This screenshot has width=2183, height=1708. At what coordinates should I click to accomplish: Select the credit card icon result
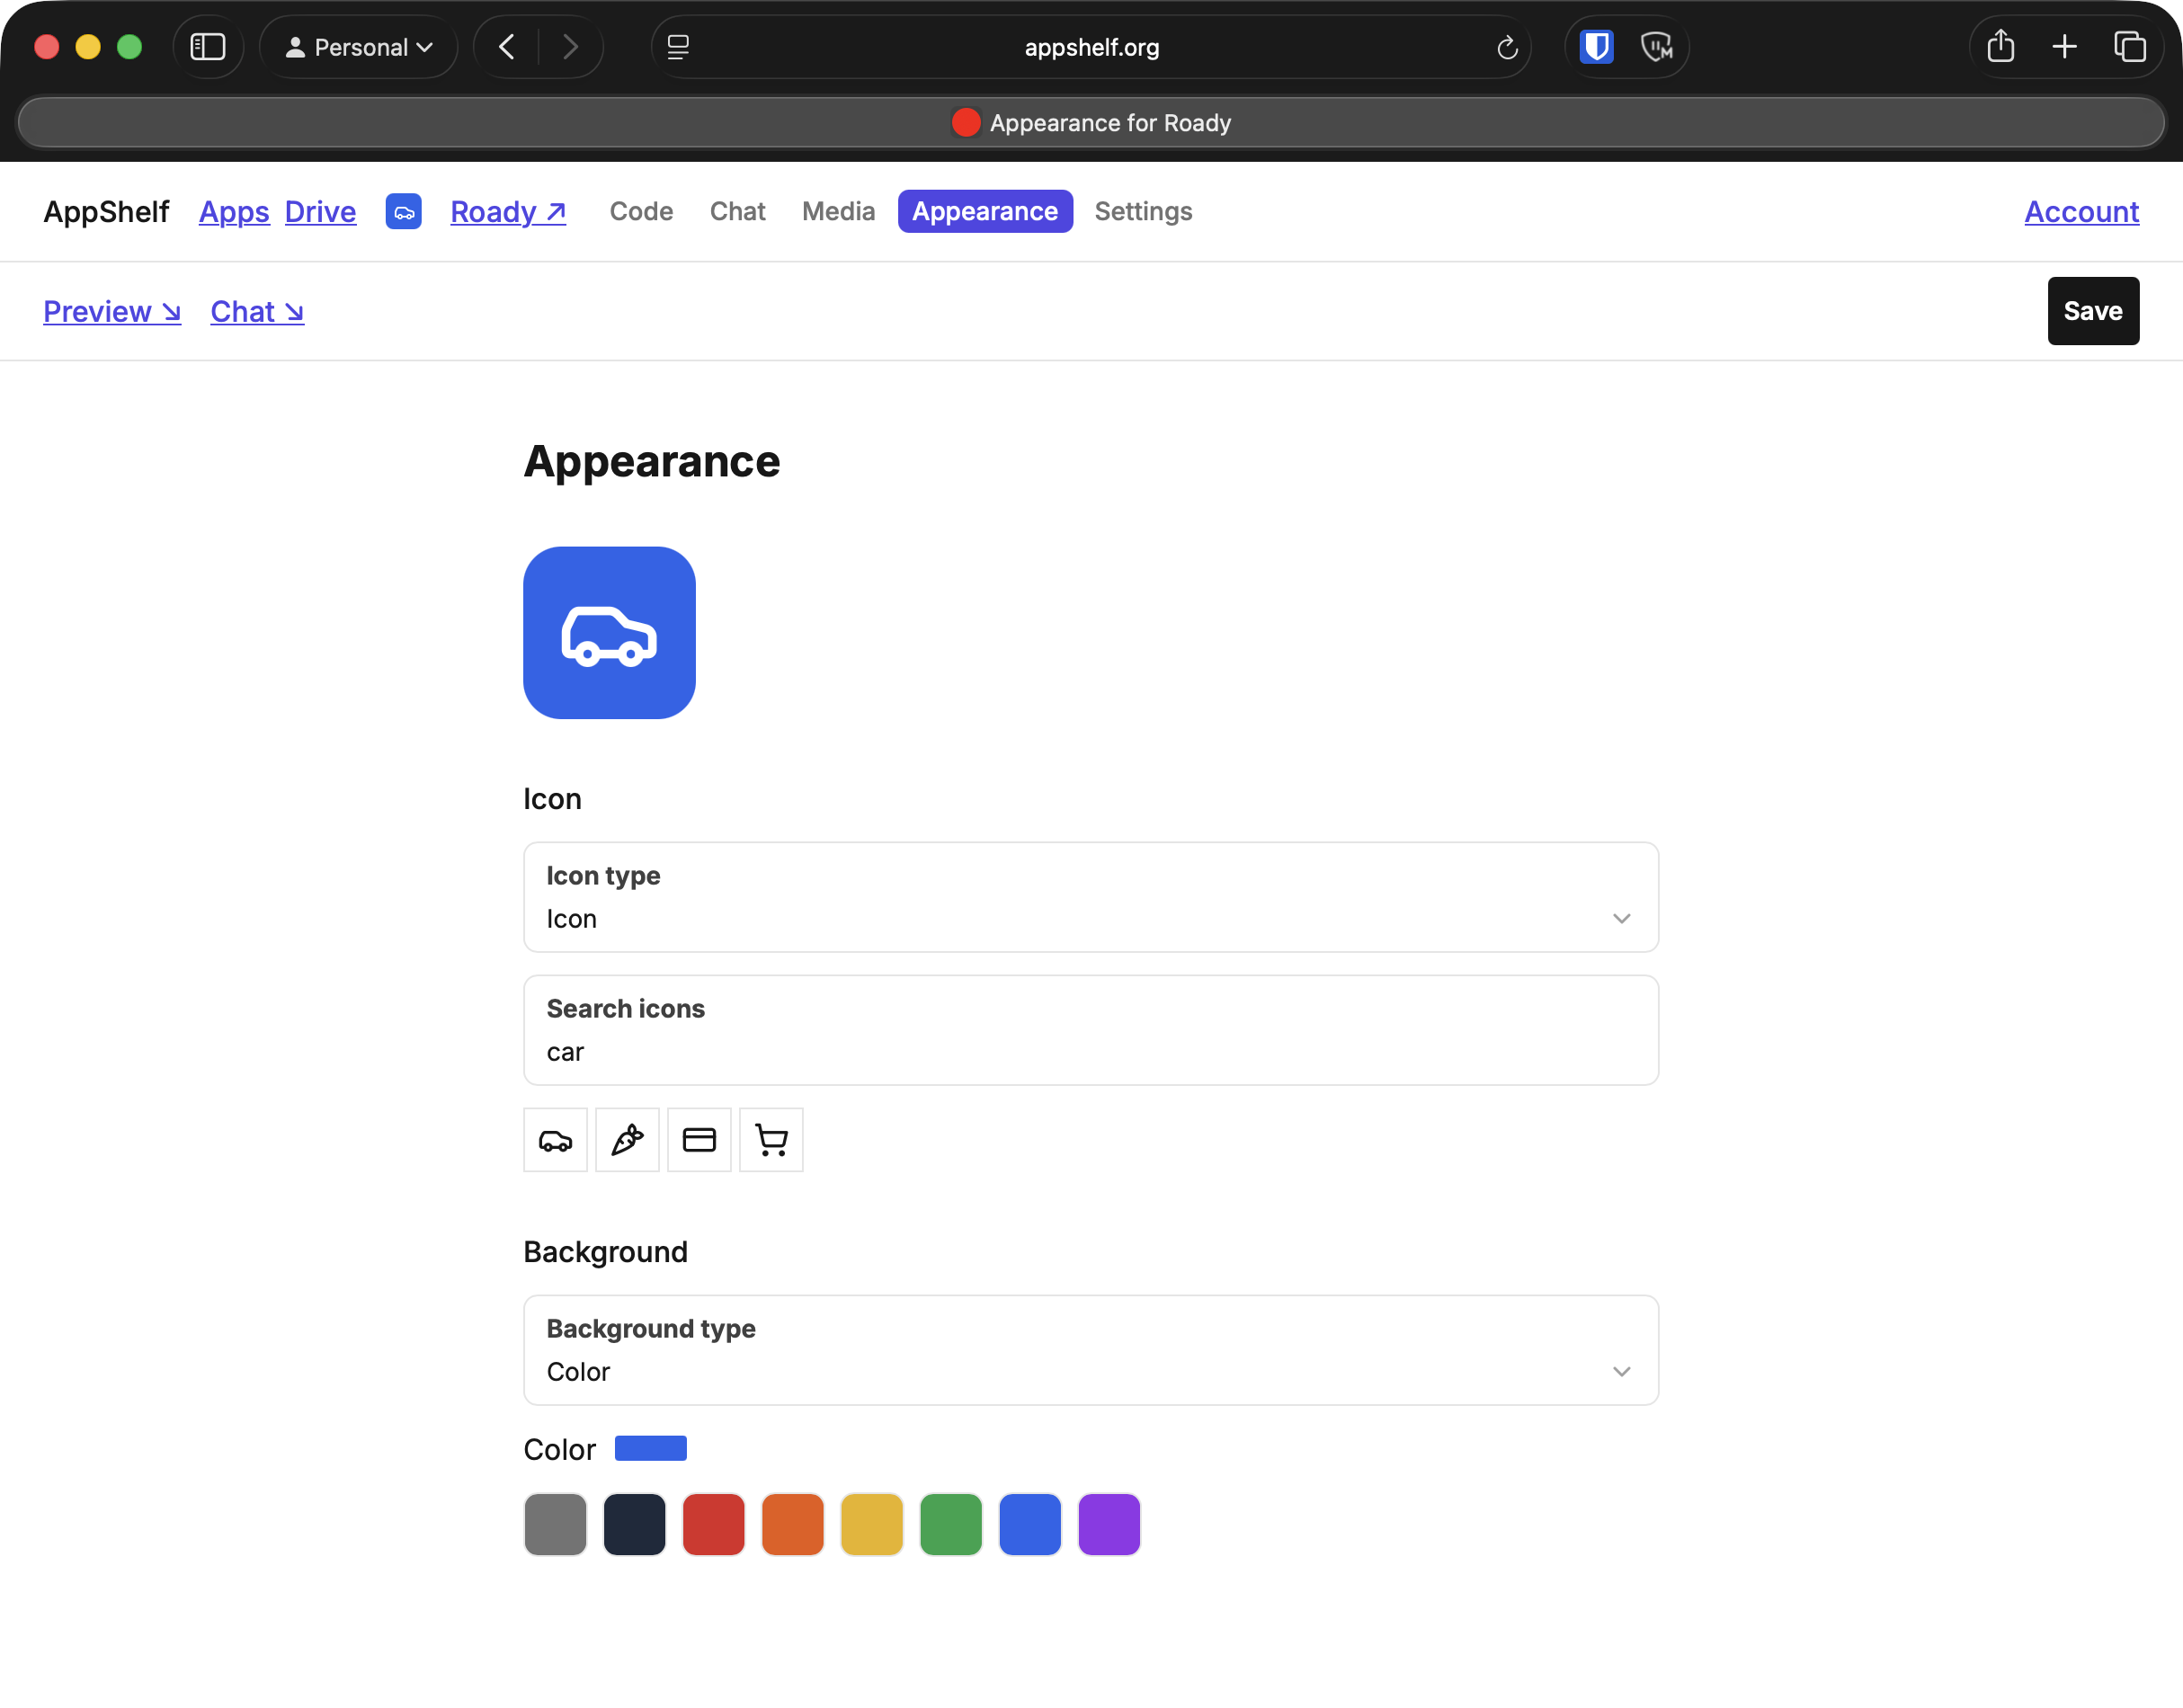pos(699,1140)
